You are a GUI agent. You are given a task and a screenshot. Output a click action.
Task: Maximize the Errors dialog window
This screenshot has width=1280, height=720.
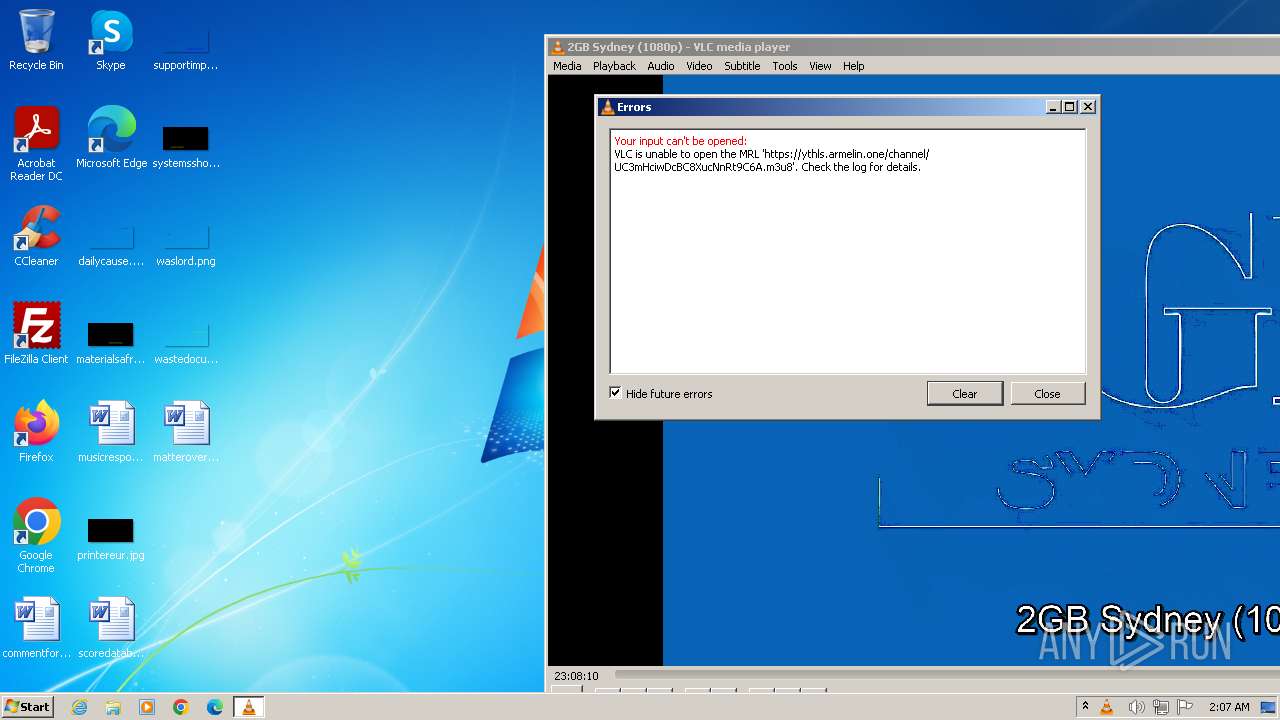(x=1070, y=107)
